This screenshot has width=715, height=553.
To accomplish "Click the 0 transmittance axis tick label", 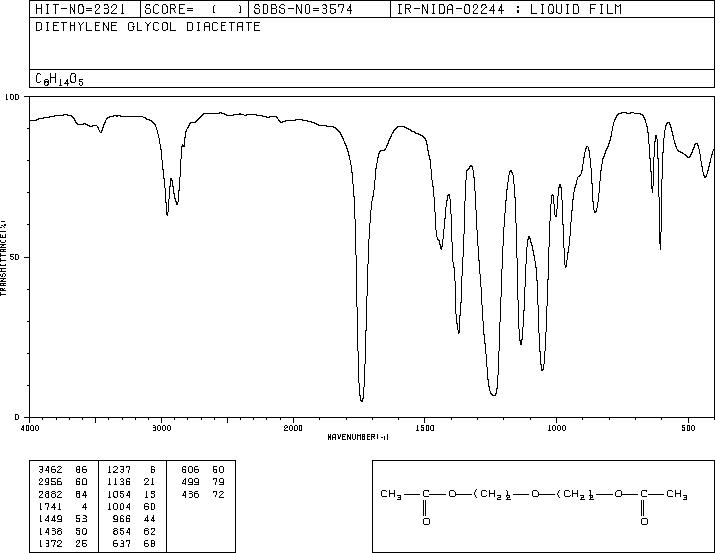I will point(17,417).
